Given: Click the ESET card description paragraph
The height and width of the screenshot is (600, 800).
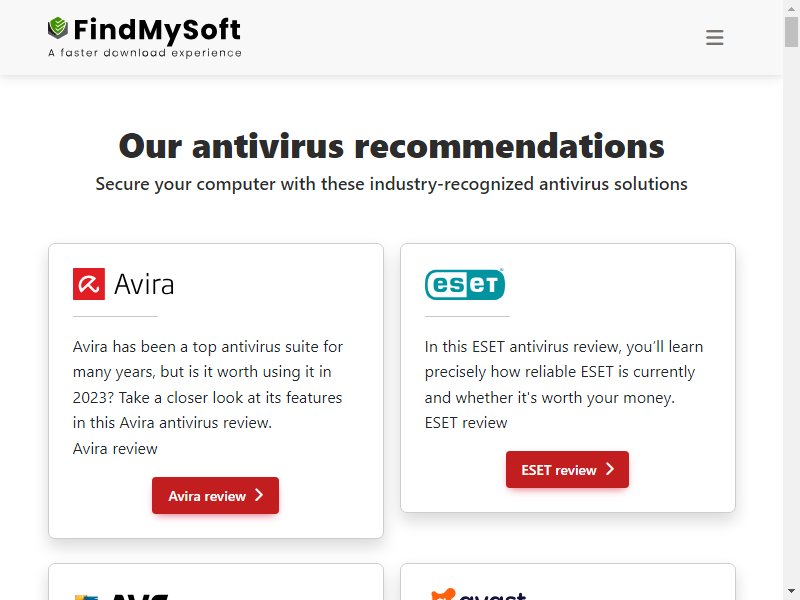Looking at the screenshot, I should pos(564,371).
